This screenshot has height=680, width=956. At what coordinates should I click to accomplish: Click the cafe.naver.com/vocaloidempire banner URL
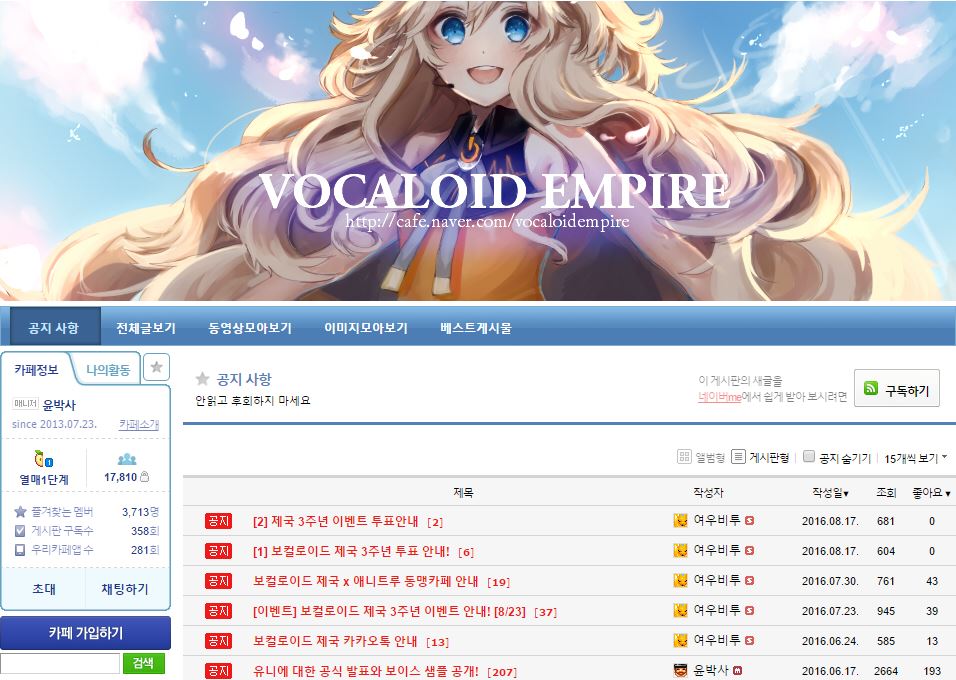click(x=487, y=221)
